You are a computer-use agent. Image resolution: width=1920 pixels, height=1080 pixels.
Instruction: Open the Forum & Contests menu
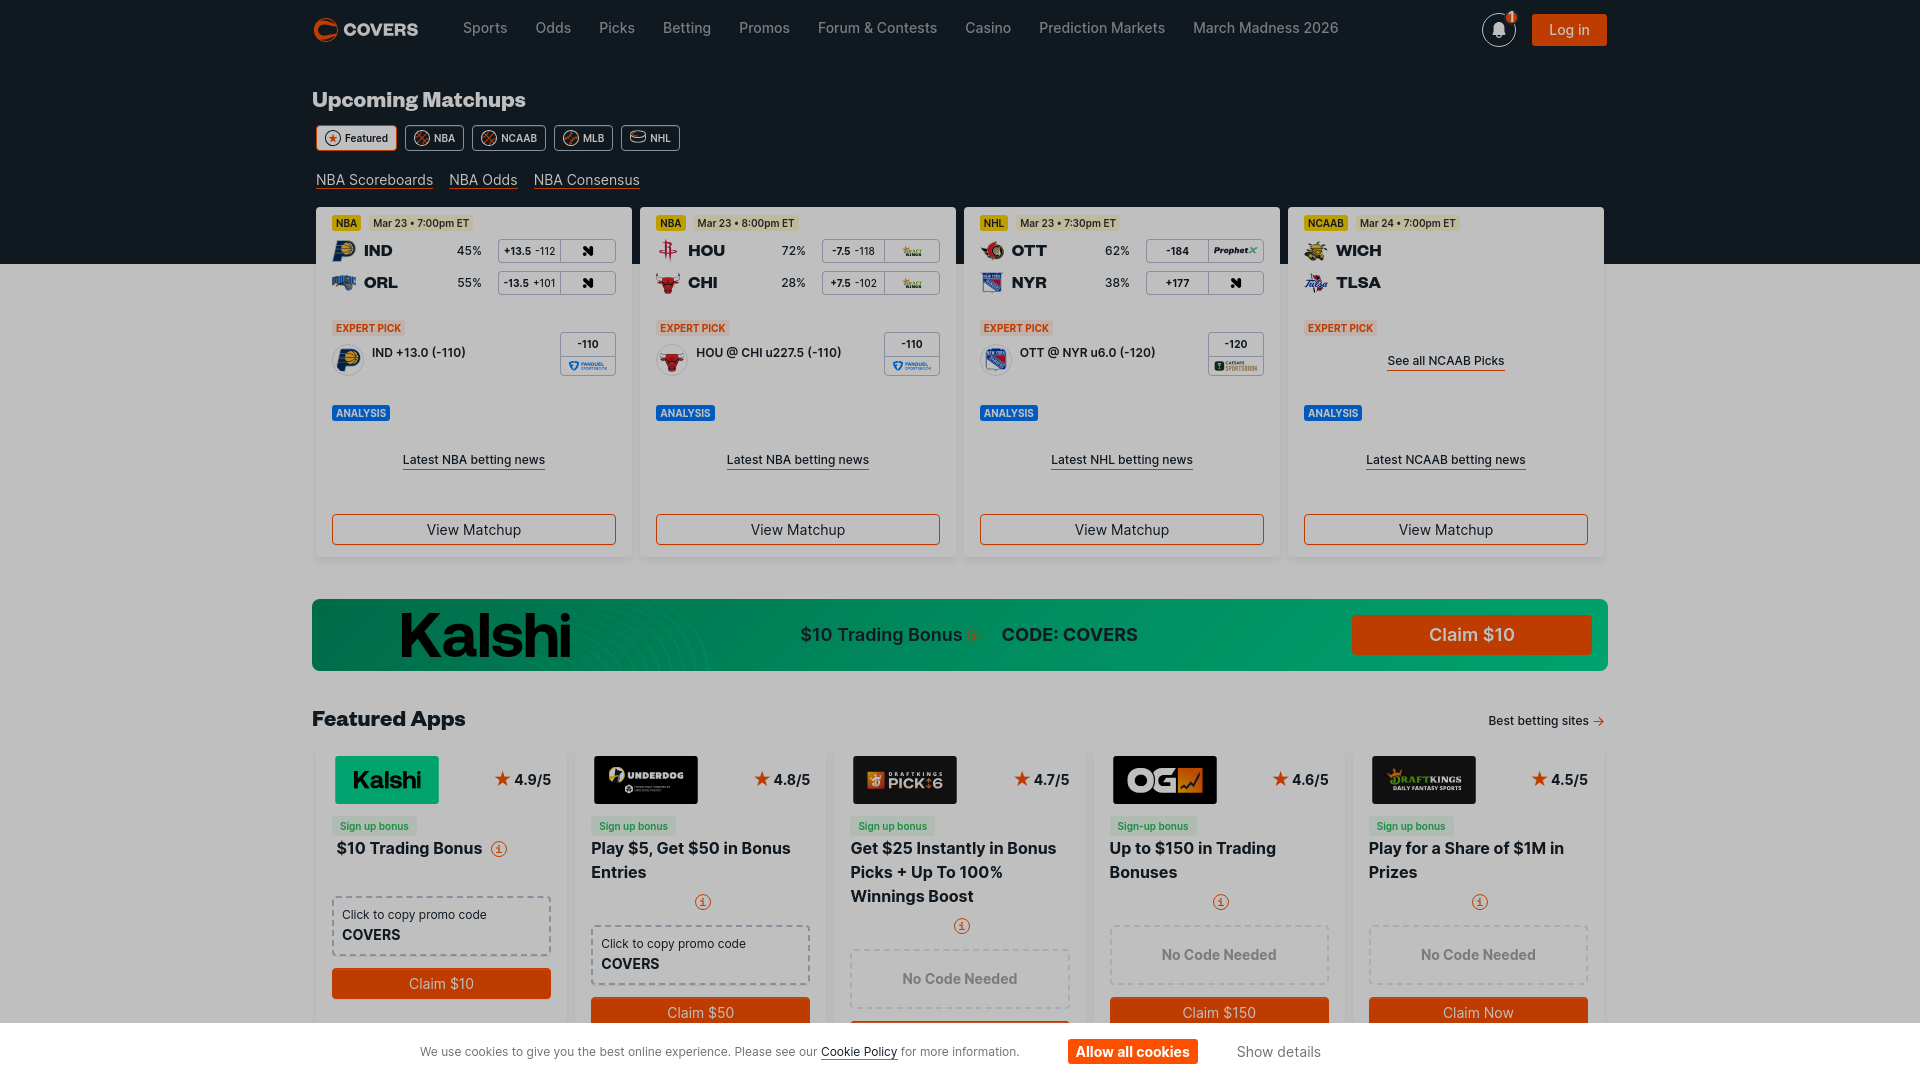coord(877,28)
